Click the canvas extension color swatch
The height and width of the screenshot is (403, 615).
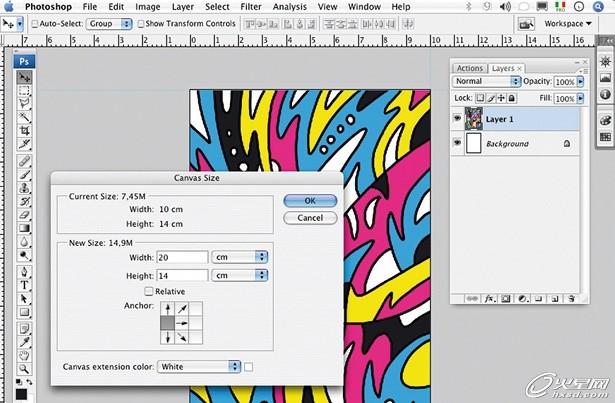(x=248, y=367)
